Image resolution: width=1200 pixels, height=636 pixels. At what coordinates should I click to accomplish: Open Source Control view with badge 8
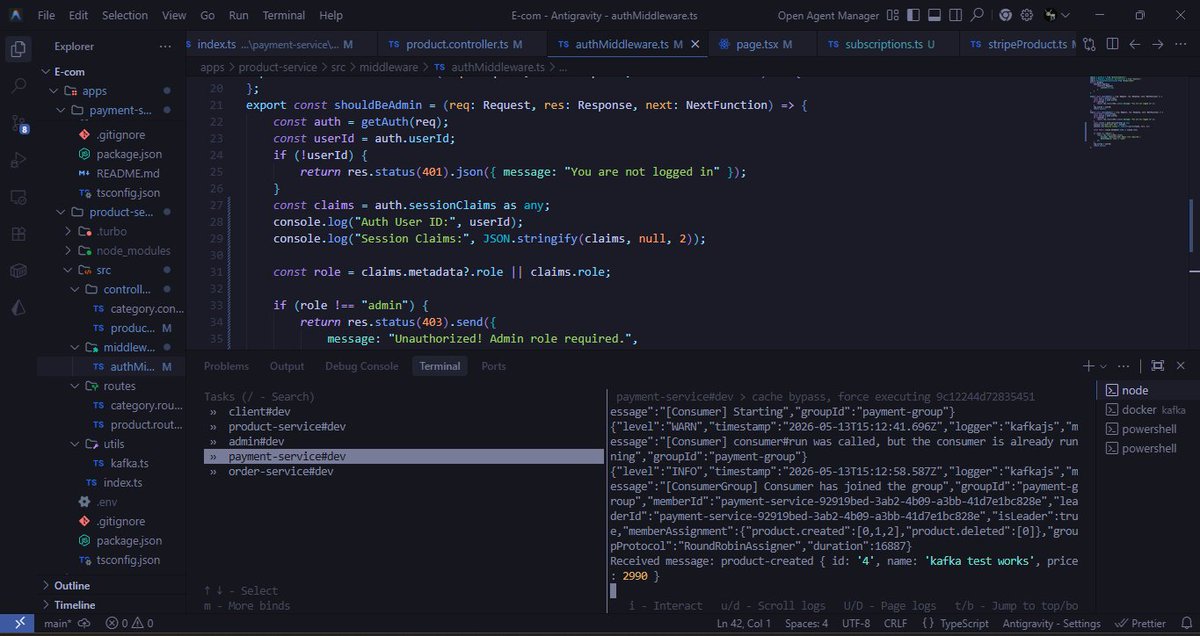18,123
